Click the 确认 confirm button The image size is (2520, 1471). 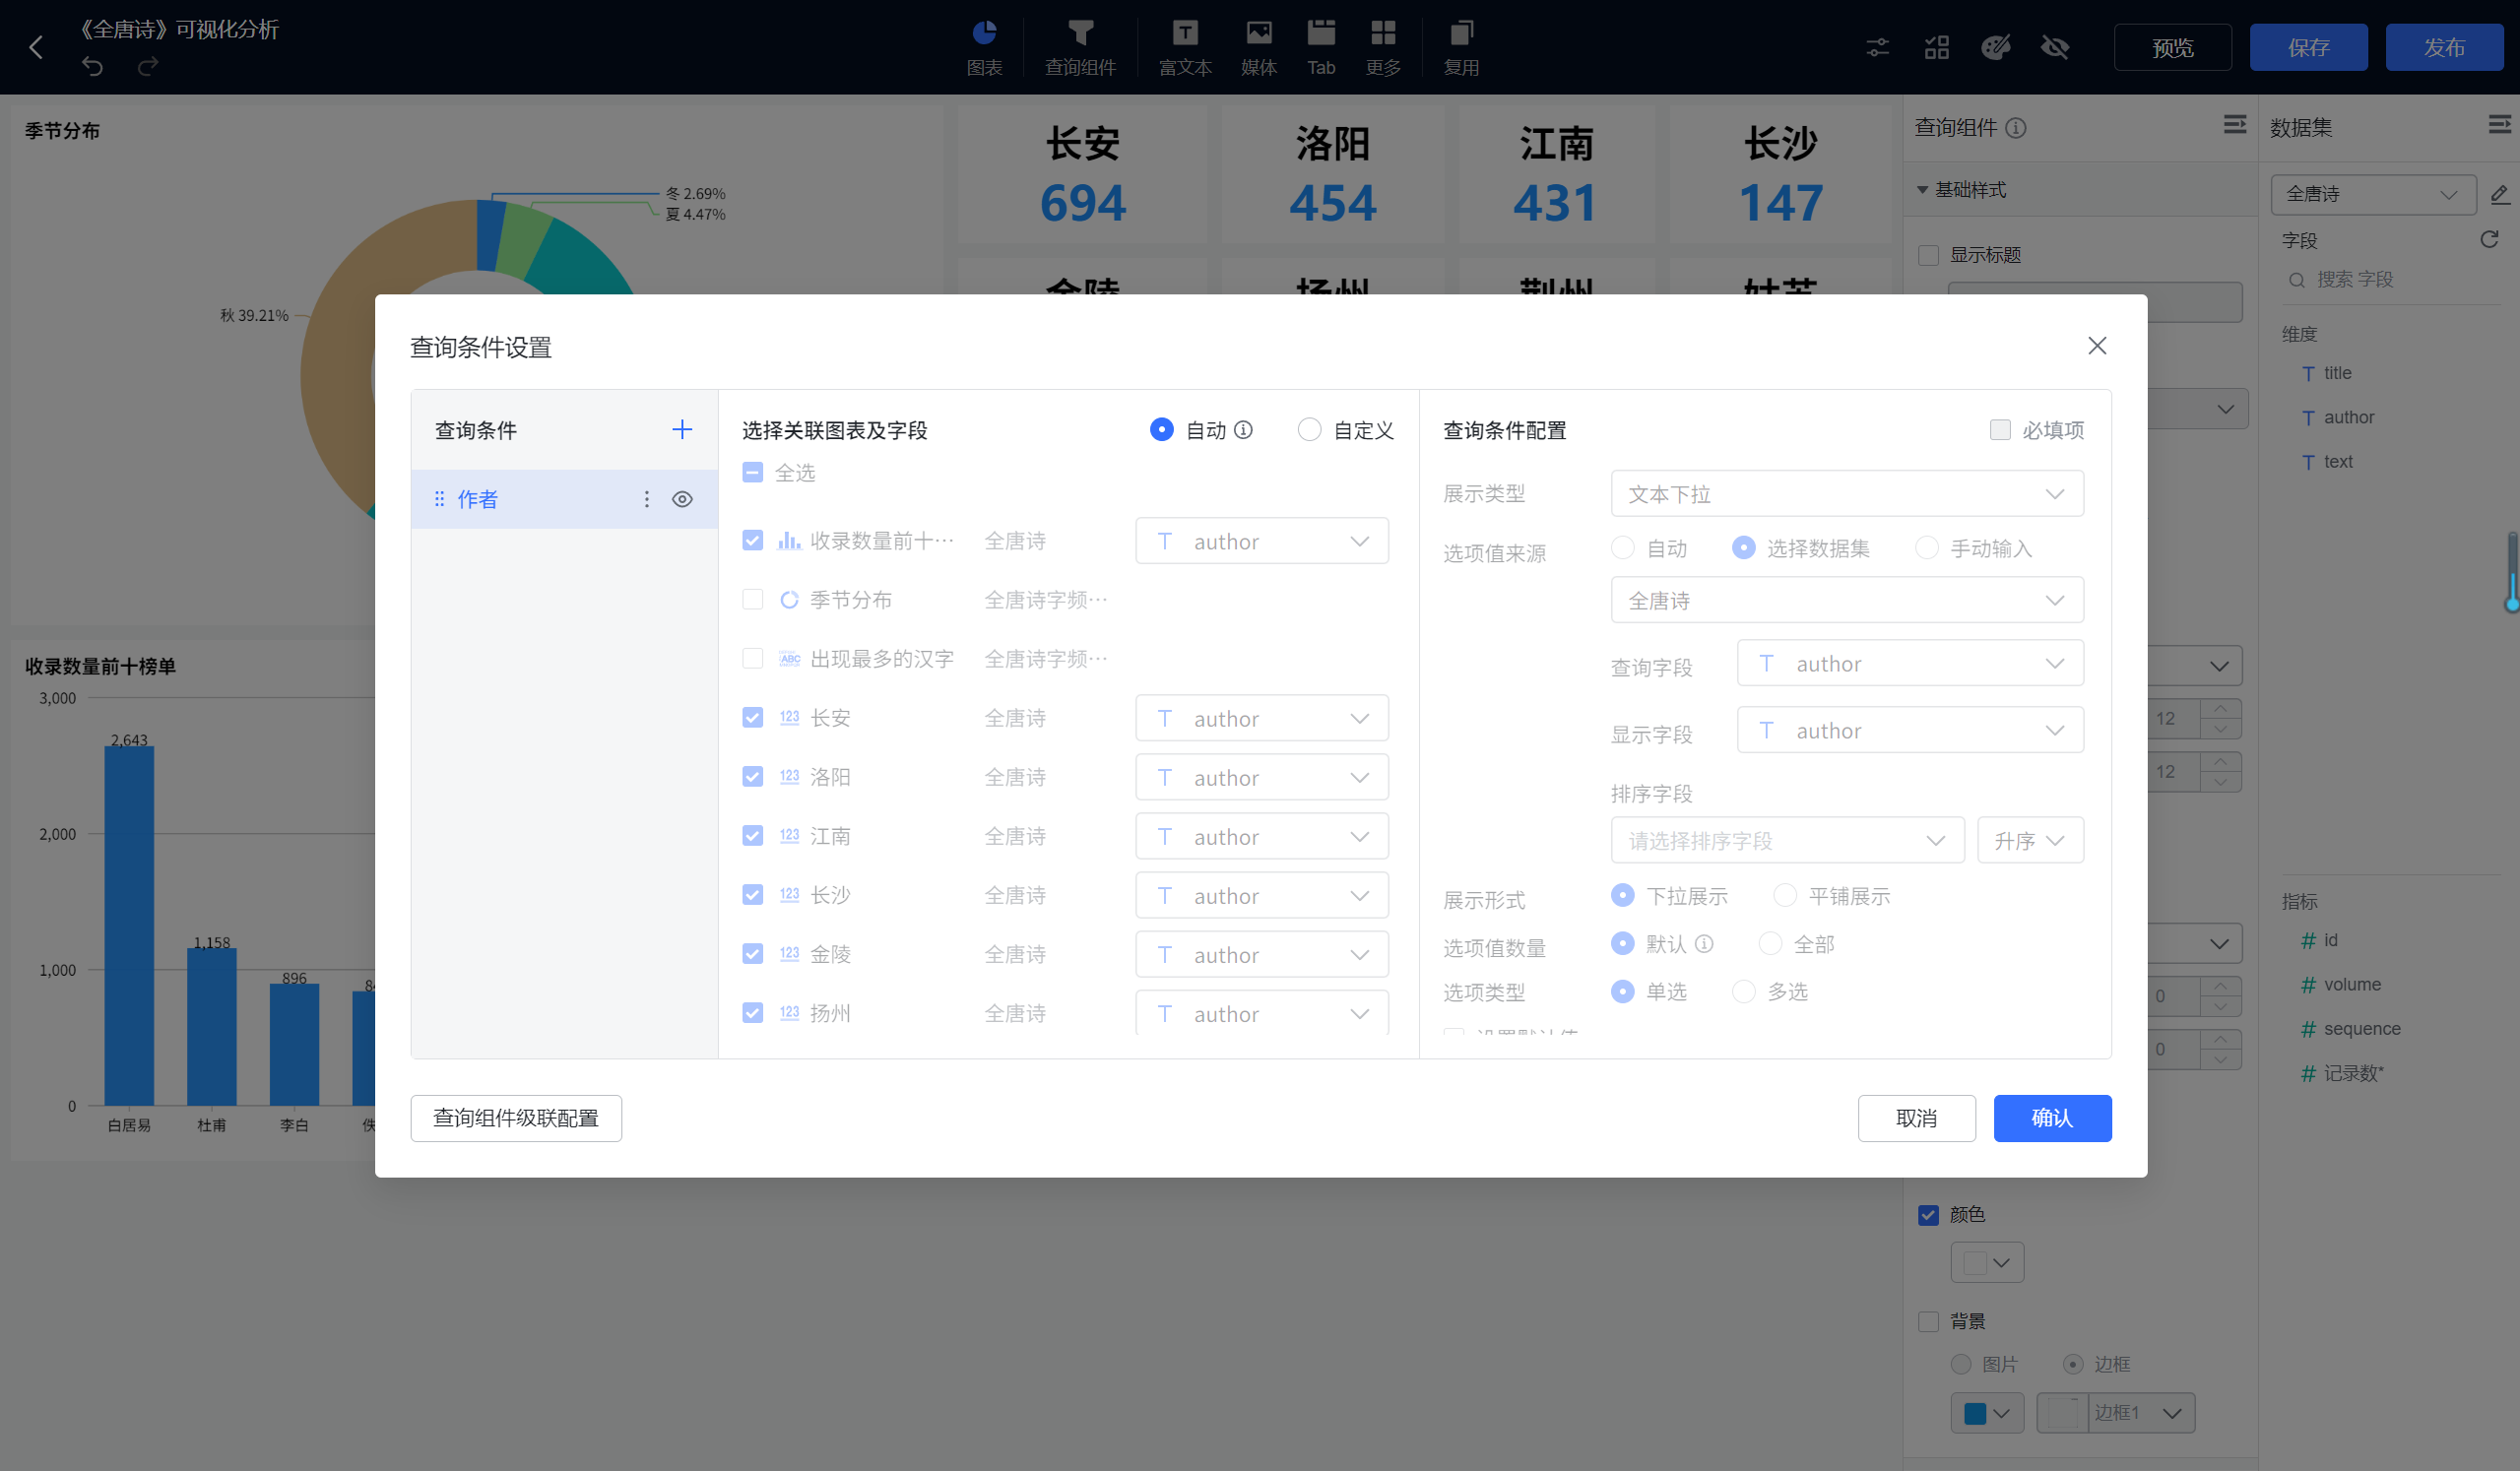(x=2052, y=1118)
